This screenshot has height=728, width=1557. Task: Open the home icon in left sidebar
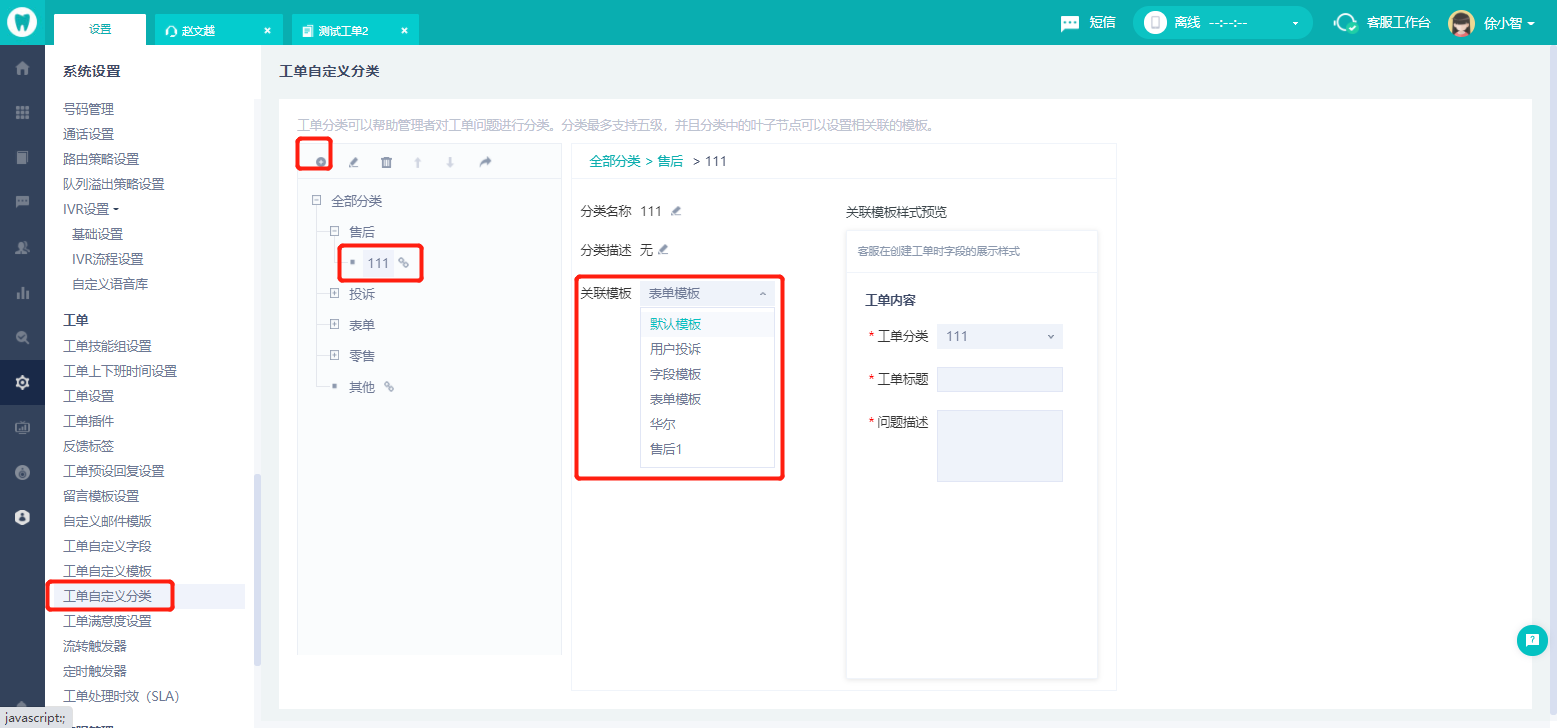coord(22,68)
